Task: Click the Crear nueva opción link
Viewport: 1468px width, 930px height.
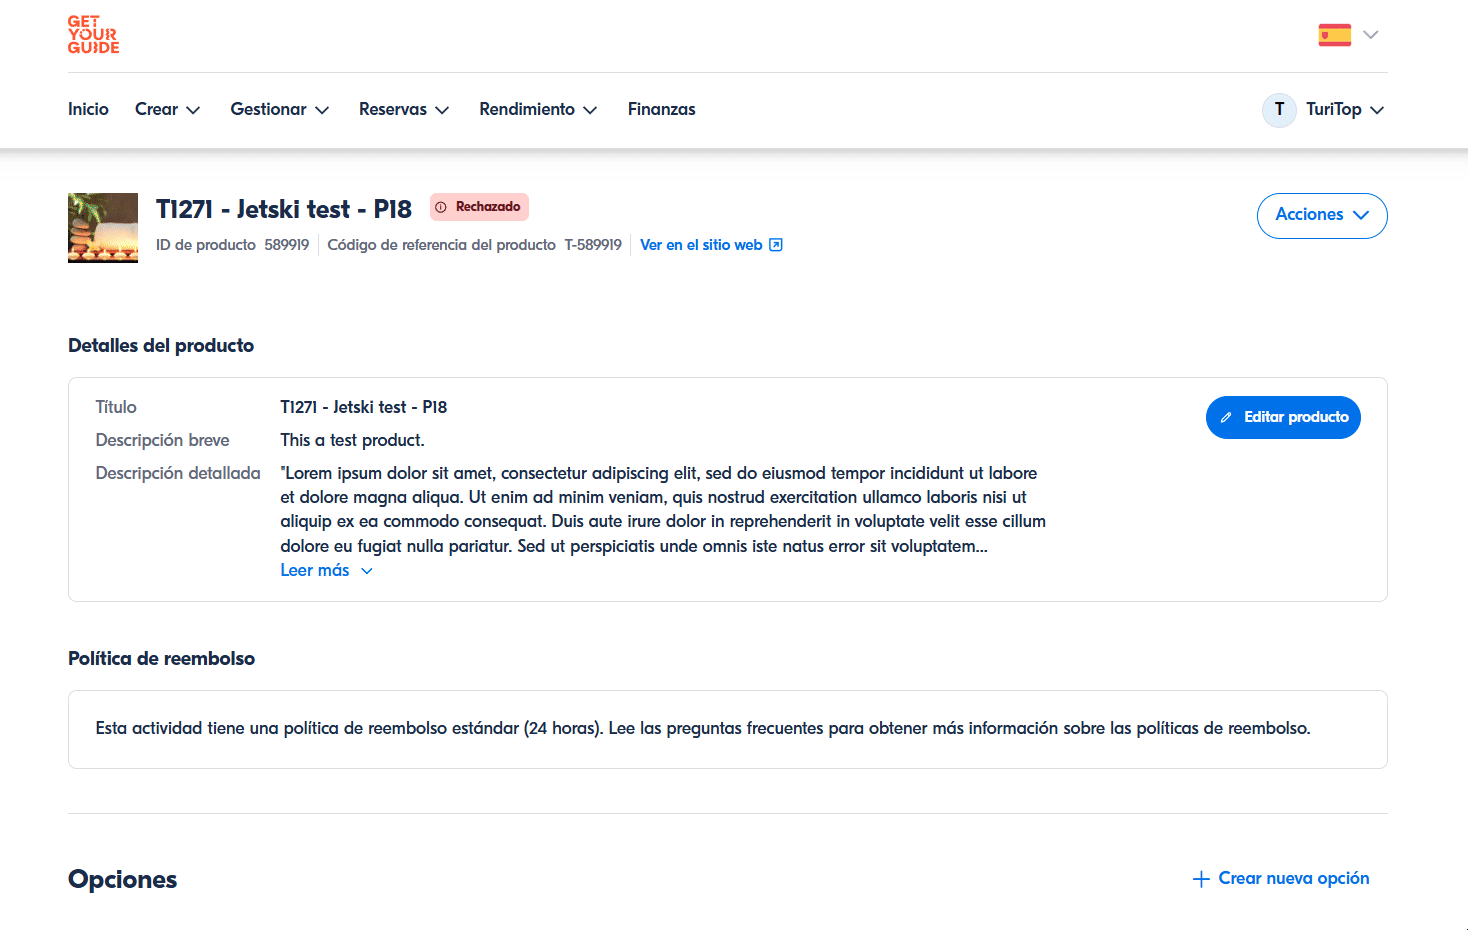Action: [x=1293, y=879]
